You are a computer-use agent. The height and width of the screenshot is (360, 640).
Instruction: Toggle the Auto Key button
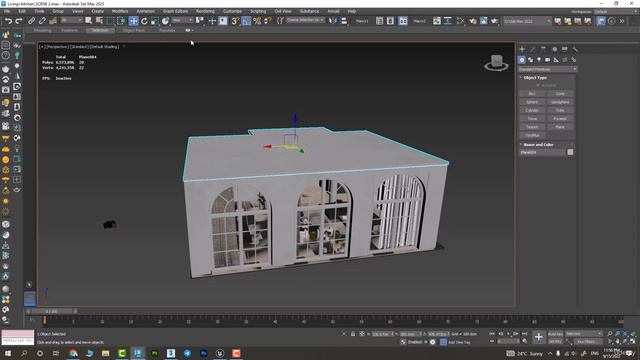coord(555,334)
